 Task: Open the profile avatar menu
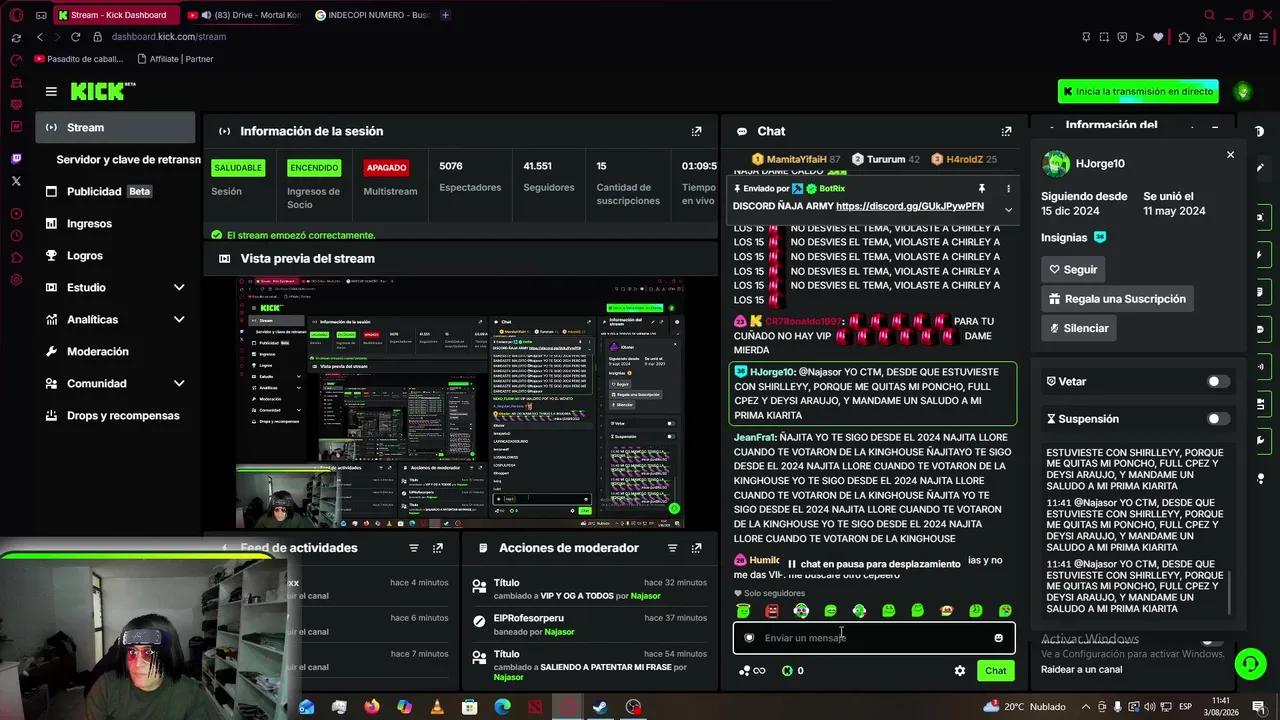tap(1243, 91)
